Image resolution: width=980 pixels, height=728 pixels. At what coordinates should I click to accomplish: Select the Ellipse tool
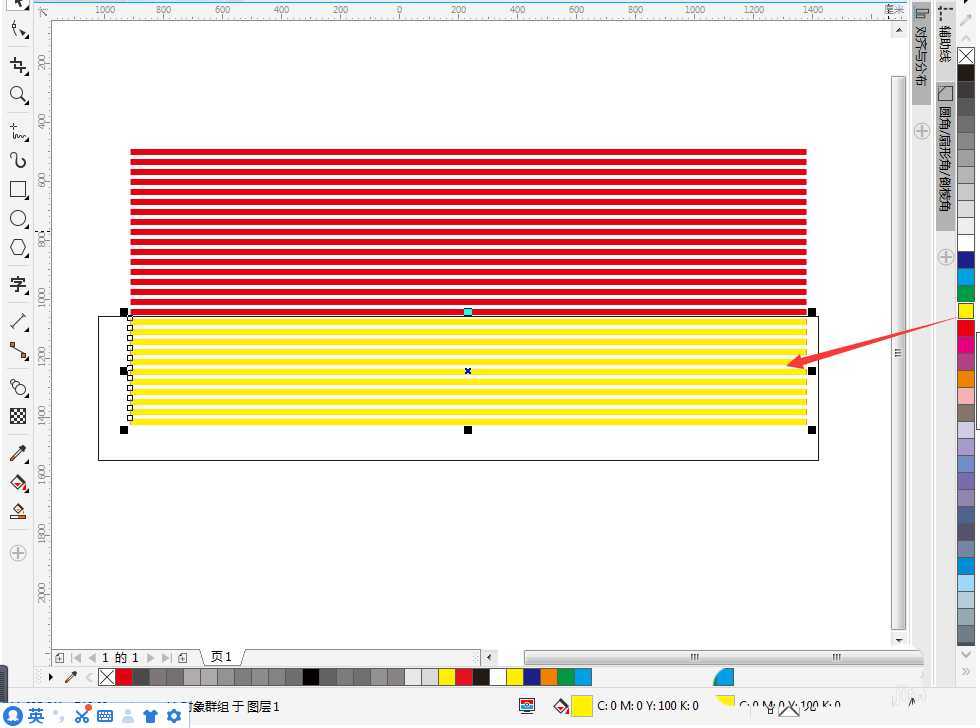click(x=18, y=218)
